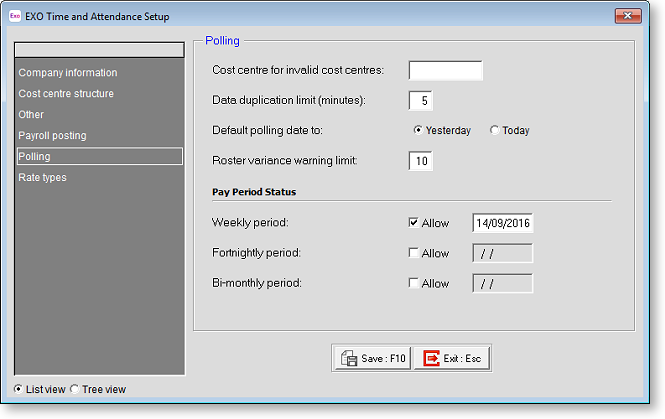Enable Allow for Fortnightly period
Image resolution: width=665 pixels, height=419 pixels.
click(x=414, y=254)
